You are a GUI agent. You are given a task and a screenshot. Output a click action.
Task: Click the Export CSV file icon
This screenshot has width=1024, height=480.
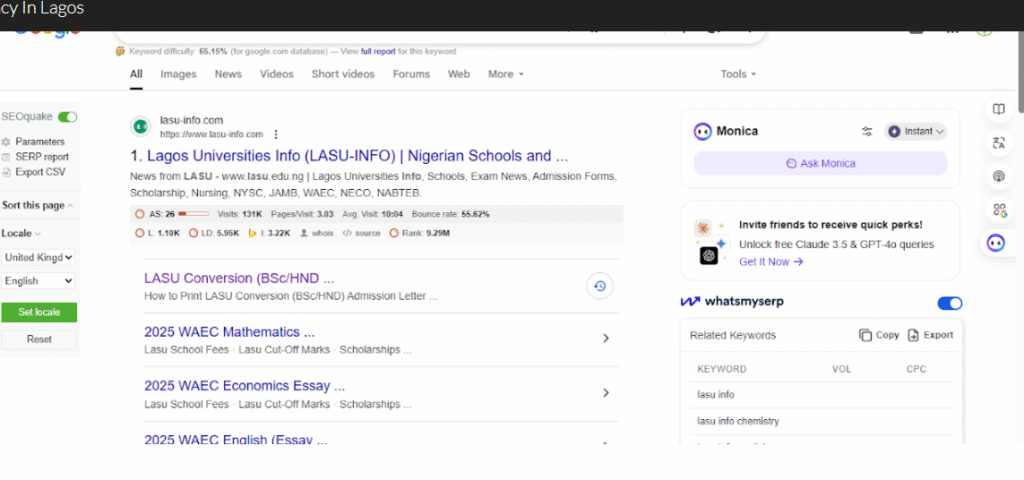tap(6, 172)
